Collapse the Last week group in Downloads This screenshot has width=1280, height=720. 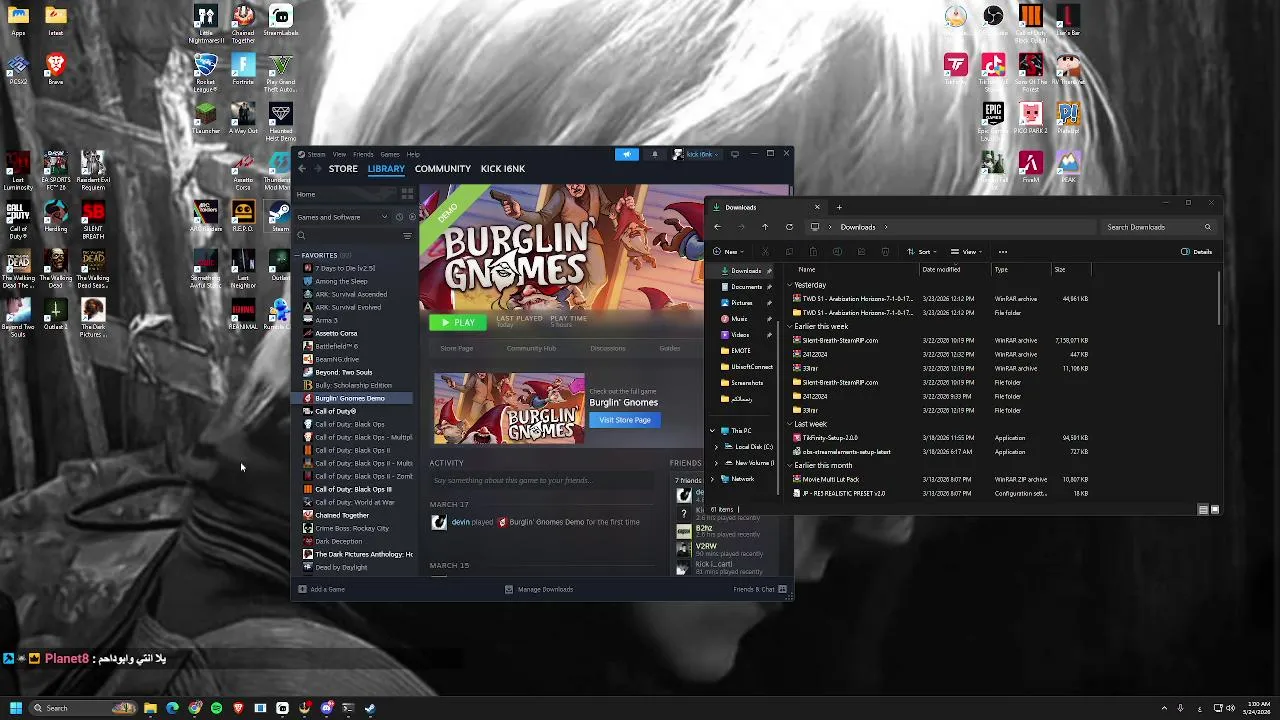pyautogui.click(x=790, y=424)
